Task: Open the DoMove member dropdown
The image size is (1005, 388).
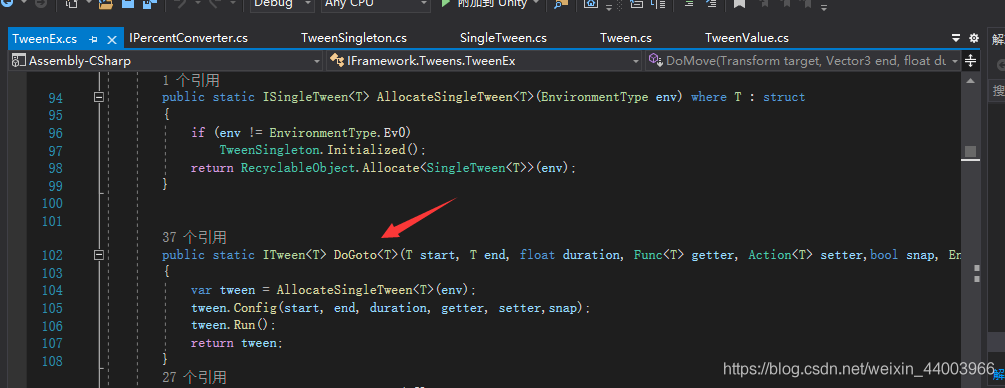Action: coord(802,62)
